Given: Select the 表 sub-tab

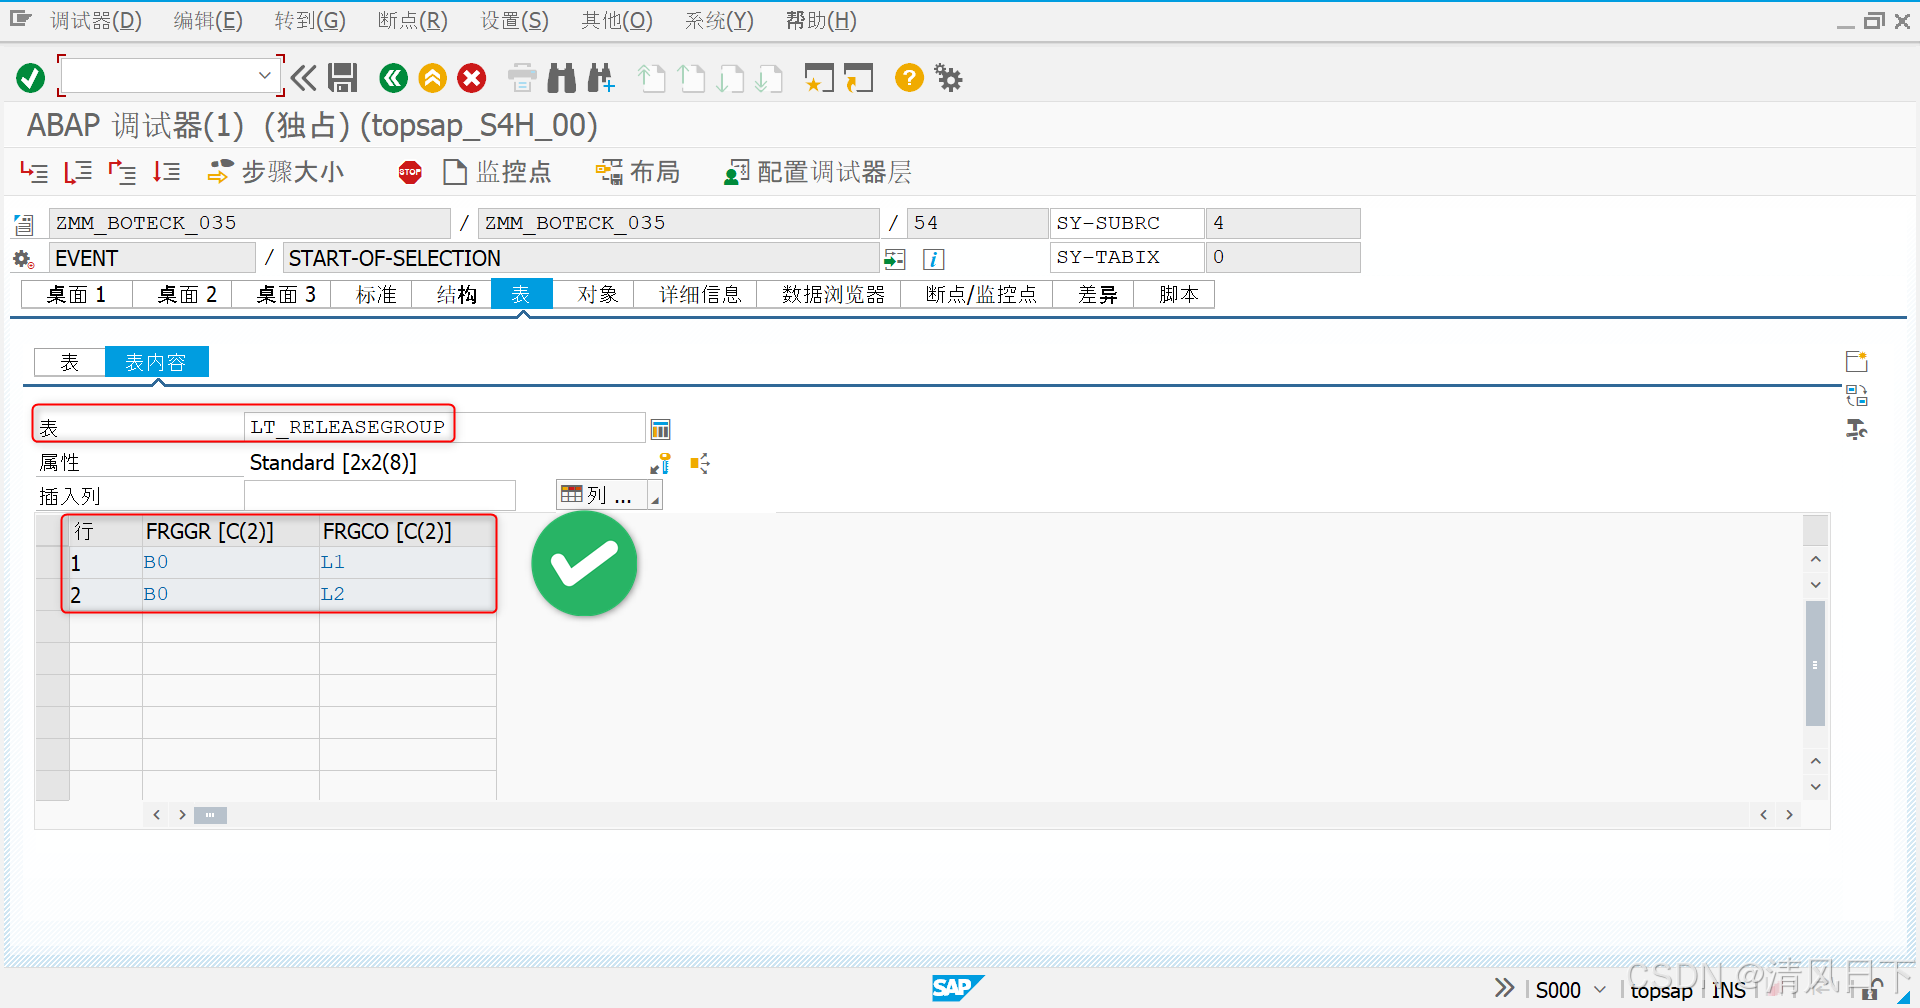Looking at the screenshot, I should click(x=69, y=362).
